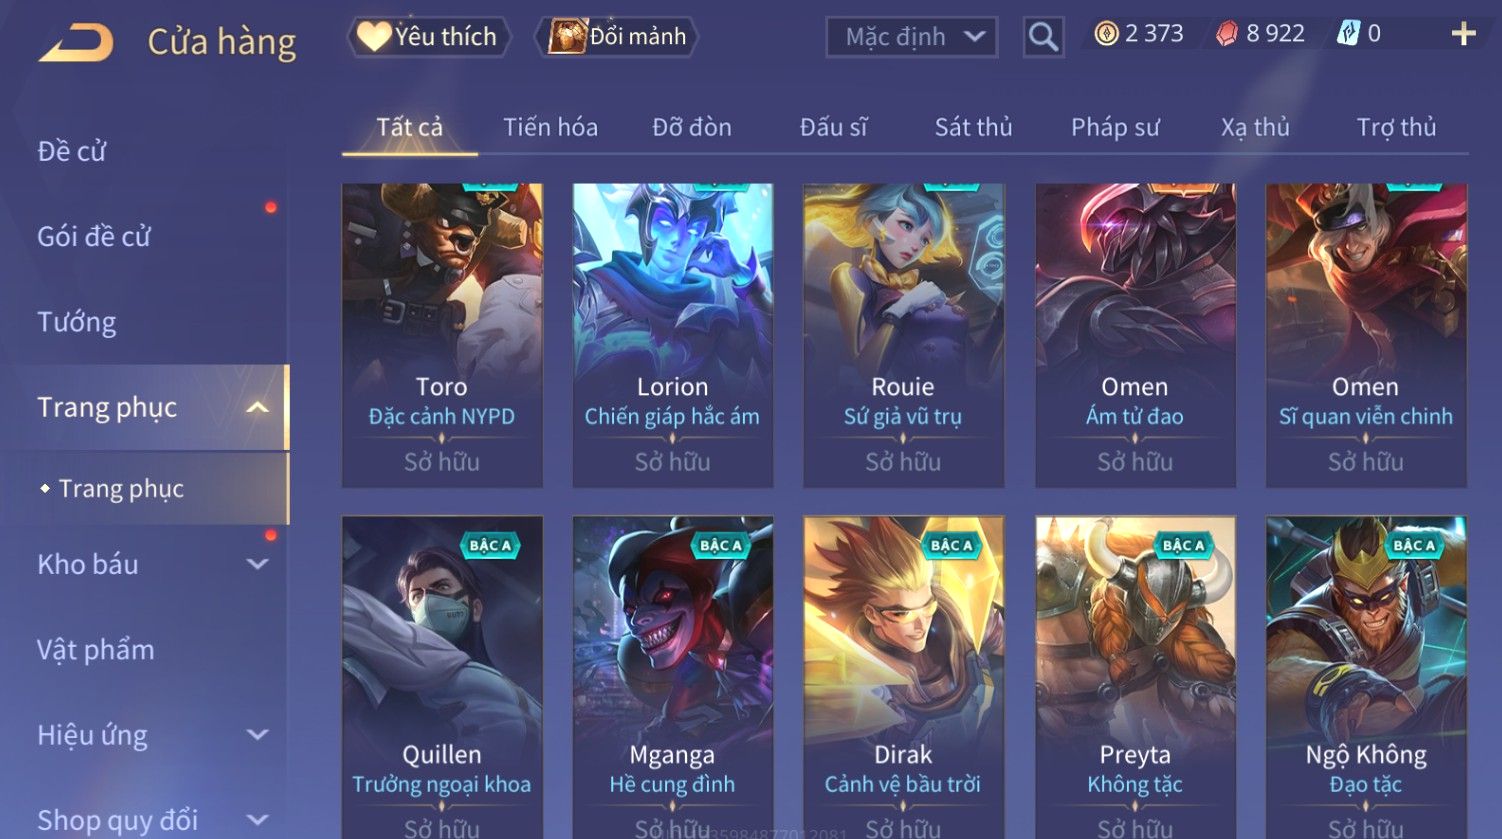Open Tướng in the left sidebar

click(x=77, y=322)
